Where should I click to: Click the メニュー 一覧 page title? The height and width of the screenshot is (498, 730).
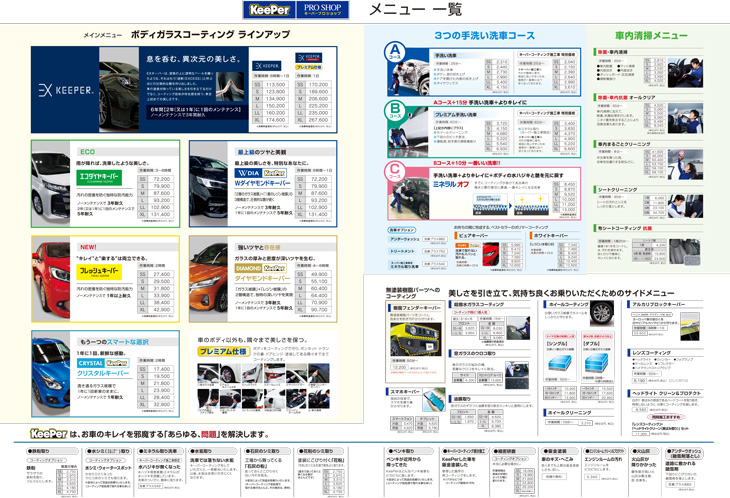[415, 9]
